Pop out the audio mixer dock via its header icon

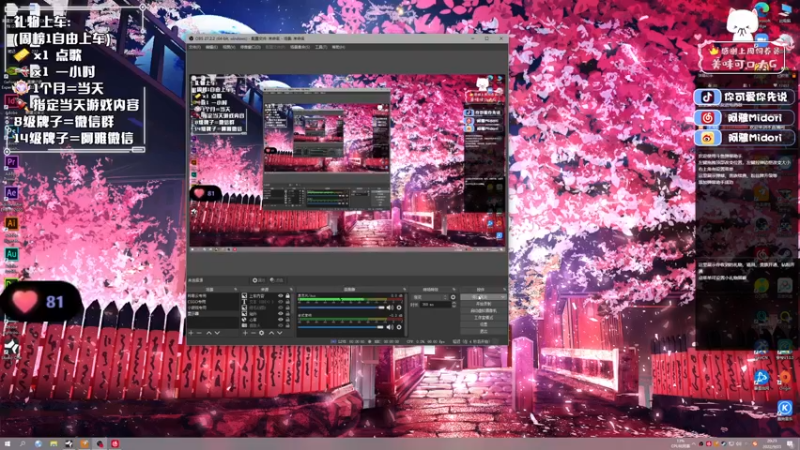coord(405,289)
